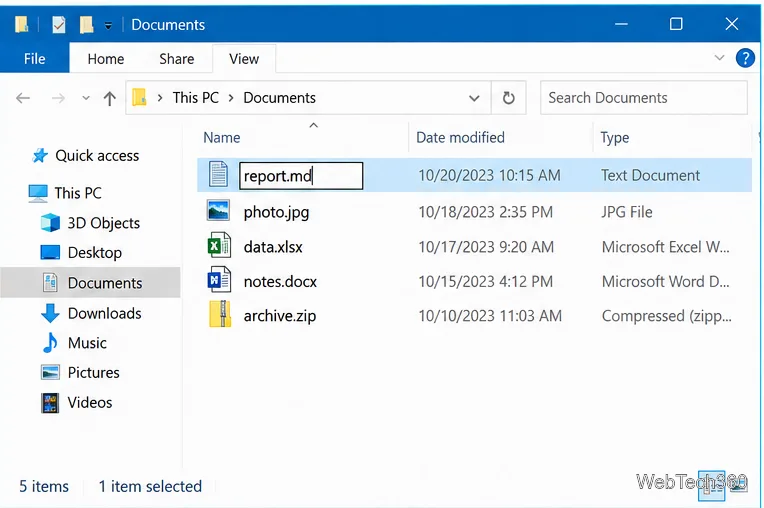
Task: Select This PC in the navigation pane
Action: tap(78, 193)
